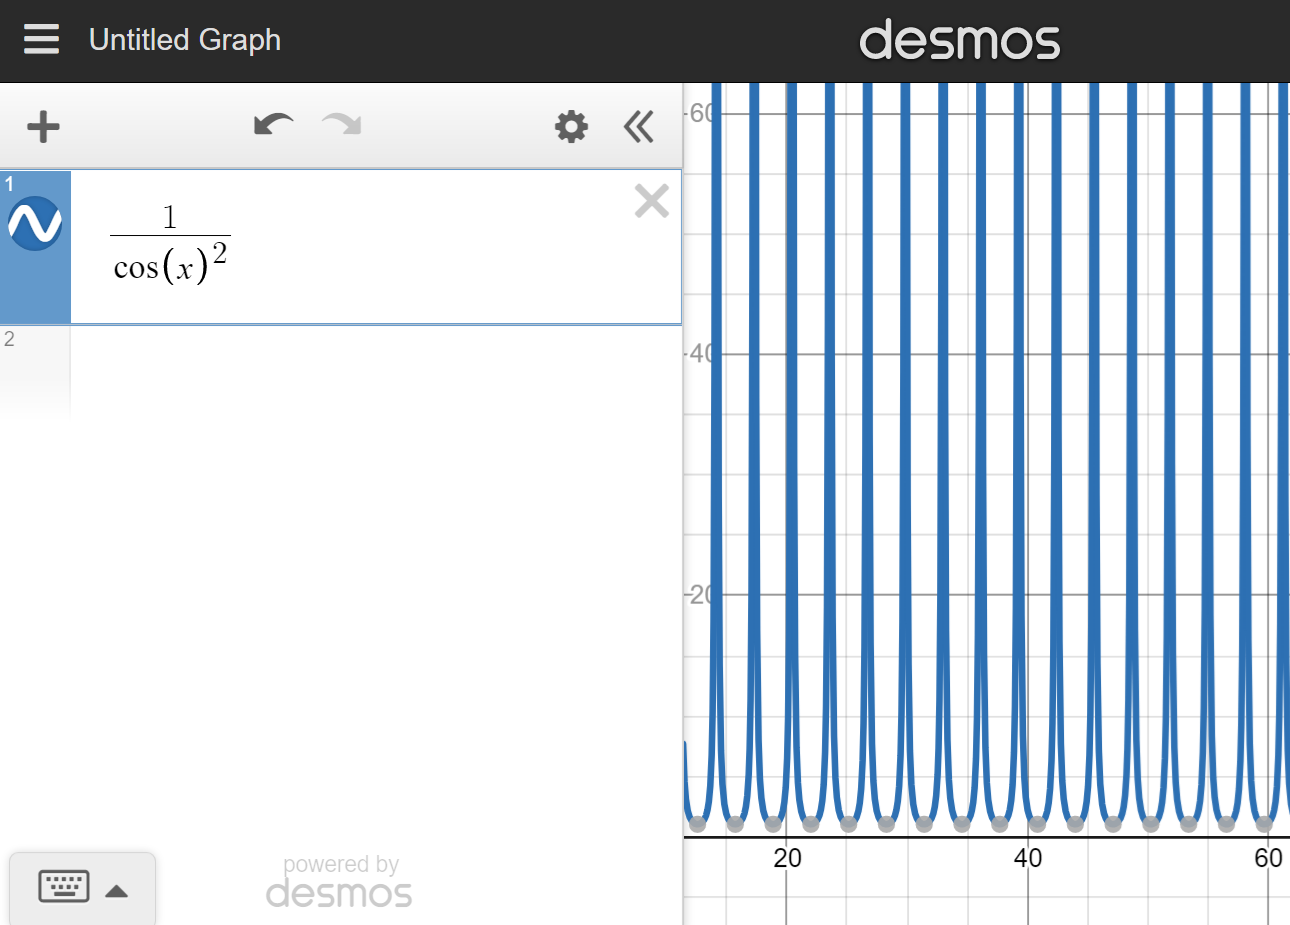The image size is (1290, 925).
Task: Delete expression 1 with the X
Action: (651, 201)
